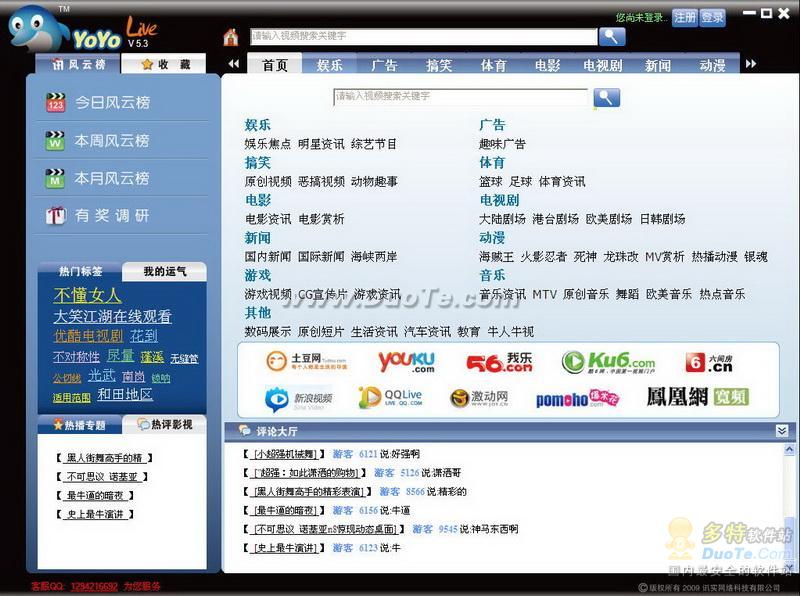Switch to 热评影视 tab

(x=164, y=425)
